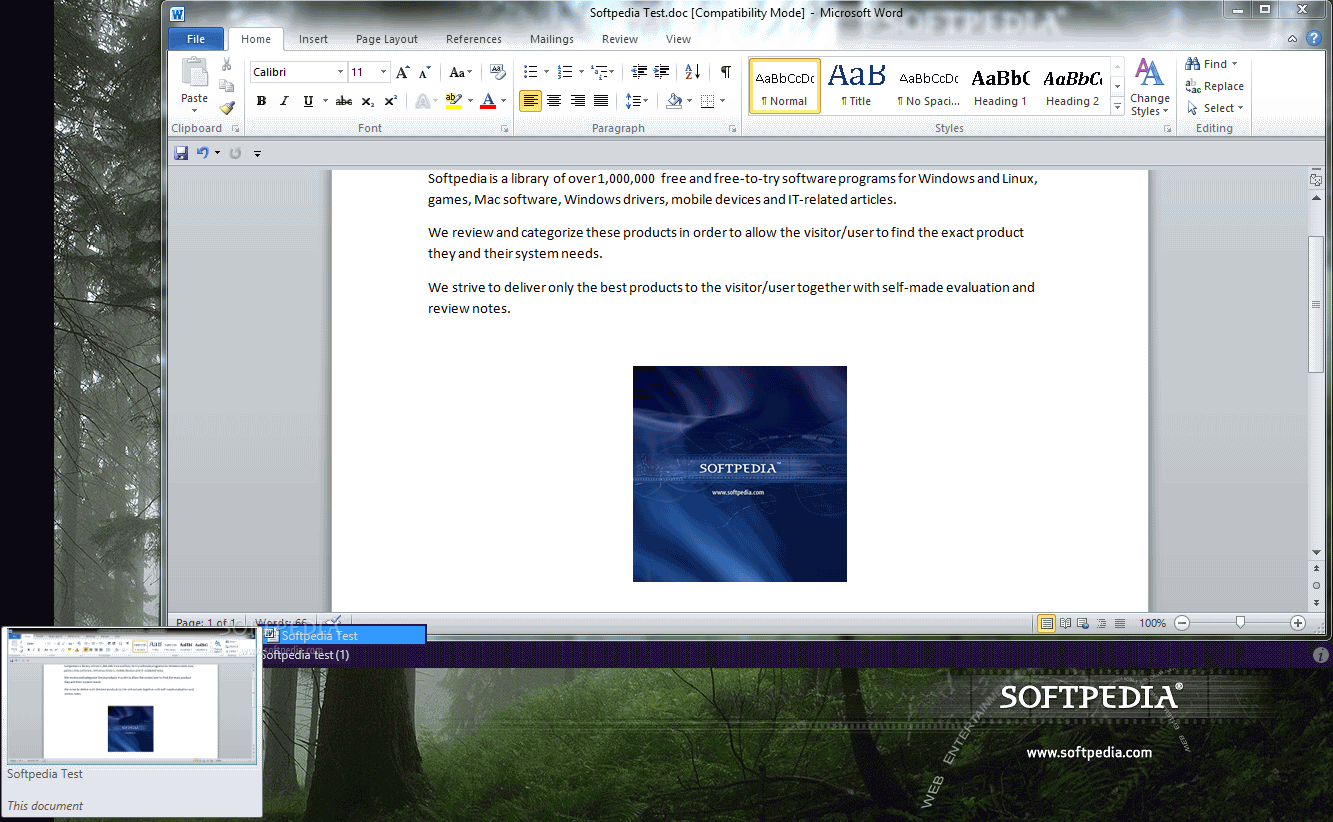Toggle Align Text Left

coord(530,101)
